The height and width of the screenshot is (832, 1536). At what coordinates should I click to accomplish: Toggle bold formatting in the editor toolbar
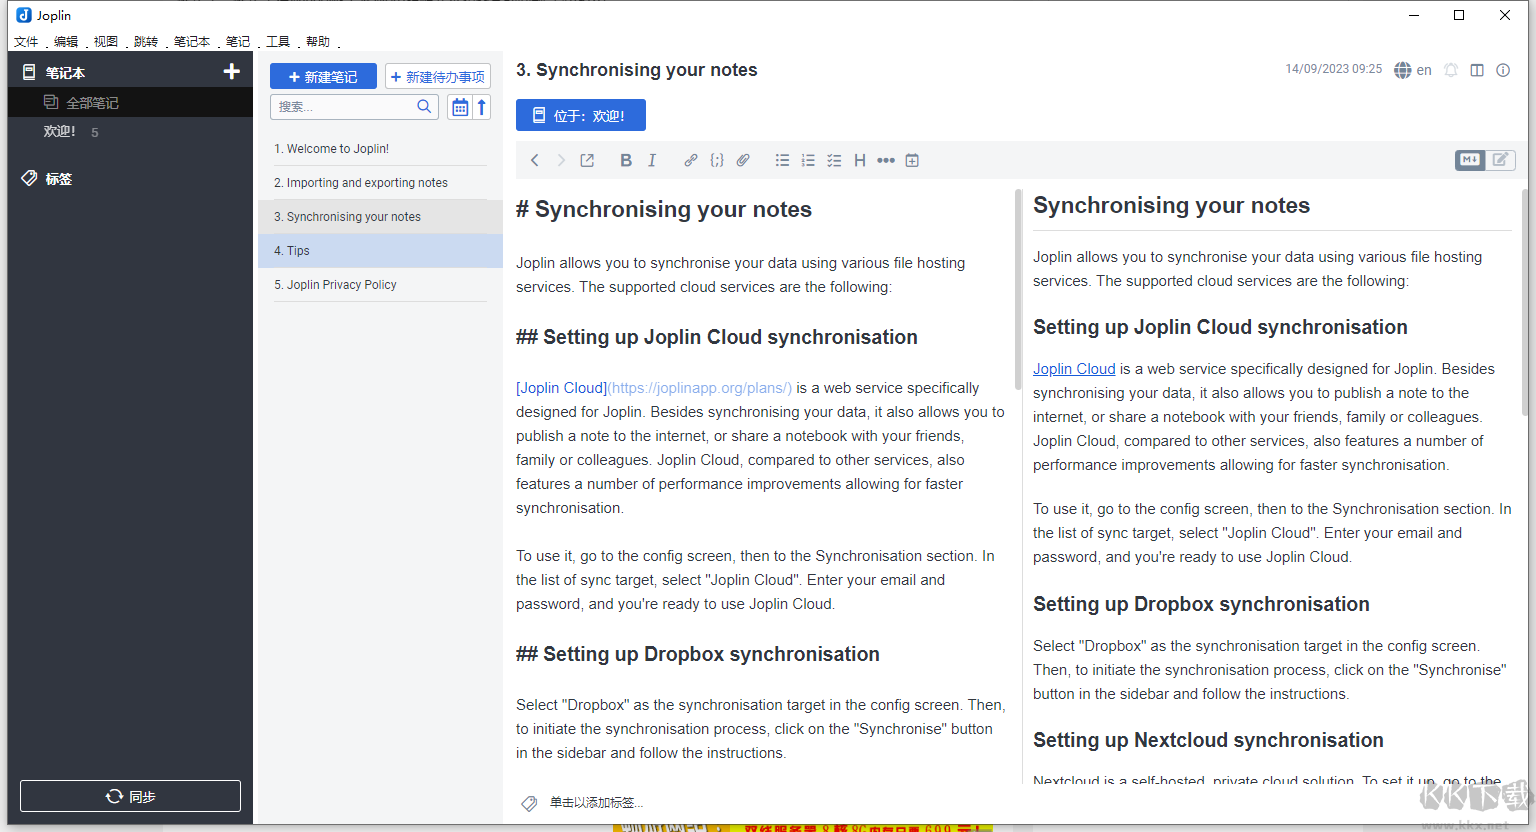(x=626, y=160)
